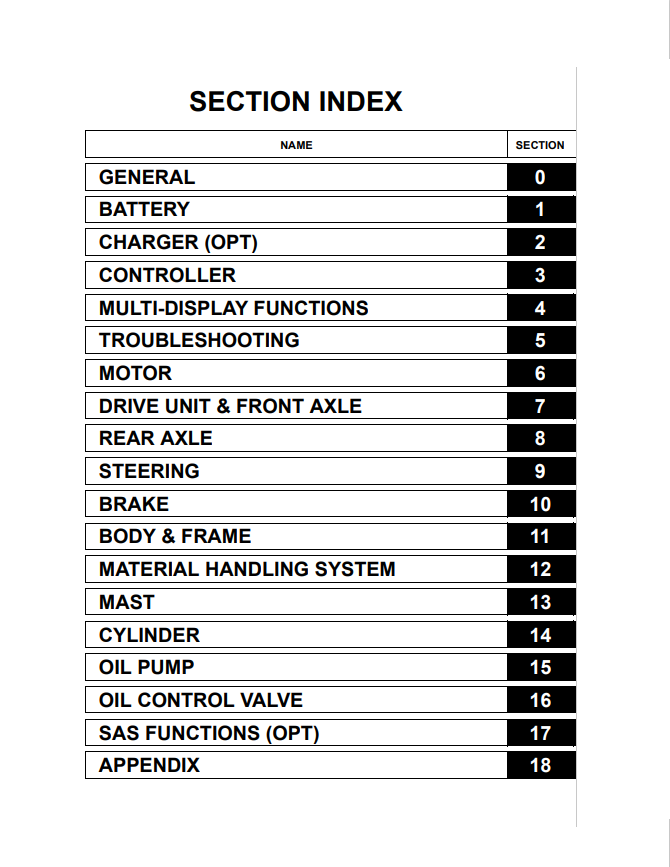Open the CONTROLLER section
The image size is (670, 867).
coord(167,276)
